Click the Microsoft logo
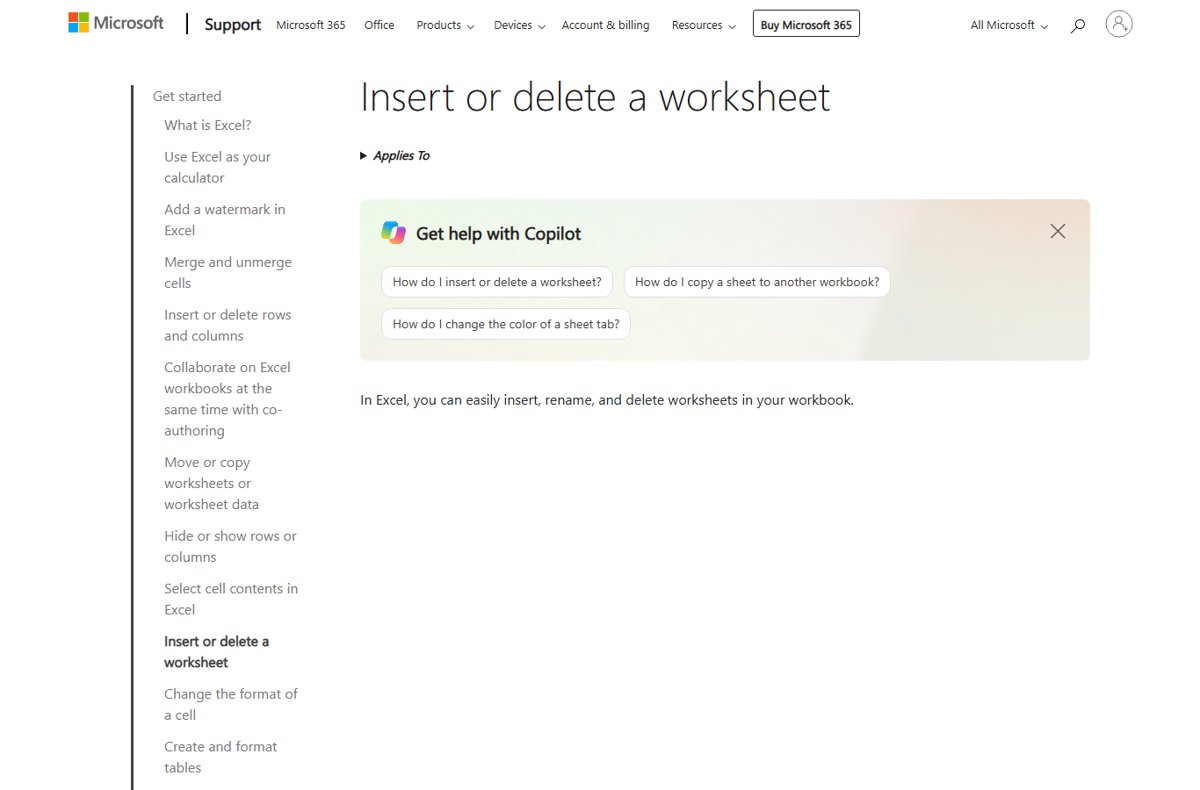1200x790 pixels. (x=115, y=23)
